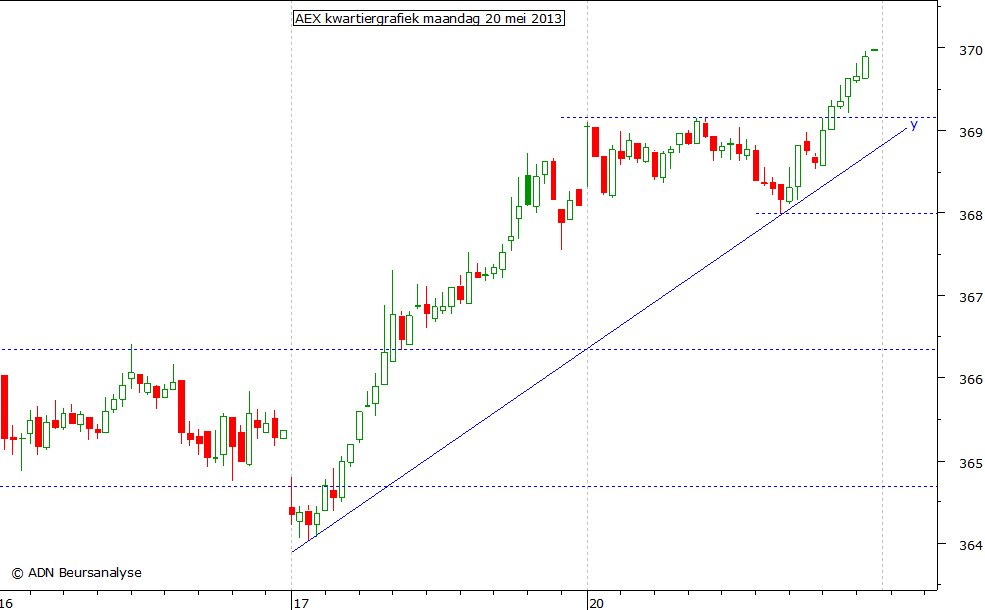Select the chart title AEX kwartiergrafiek maandag 20 mei 2013
This screenshot has height=610, width=985.
tap(428, 18)
